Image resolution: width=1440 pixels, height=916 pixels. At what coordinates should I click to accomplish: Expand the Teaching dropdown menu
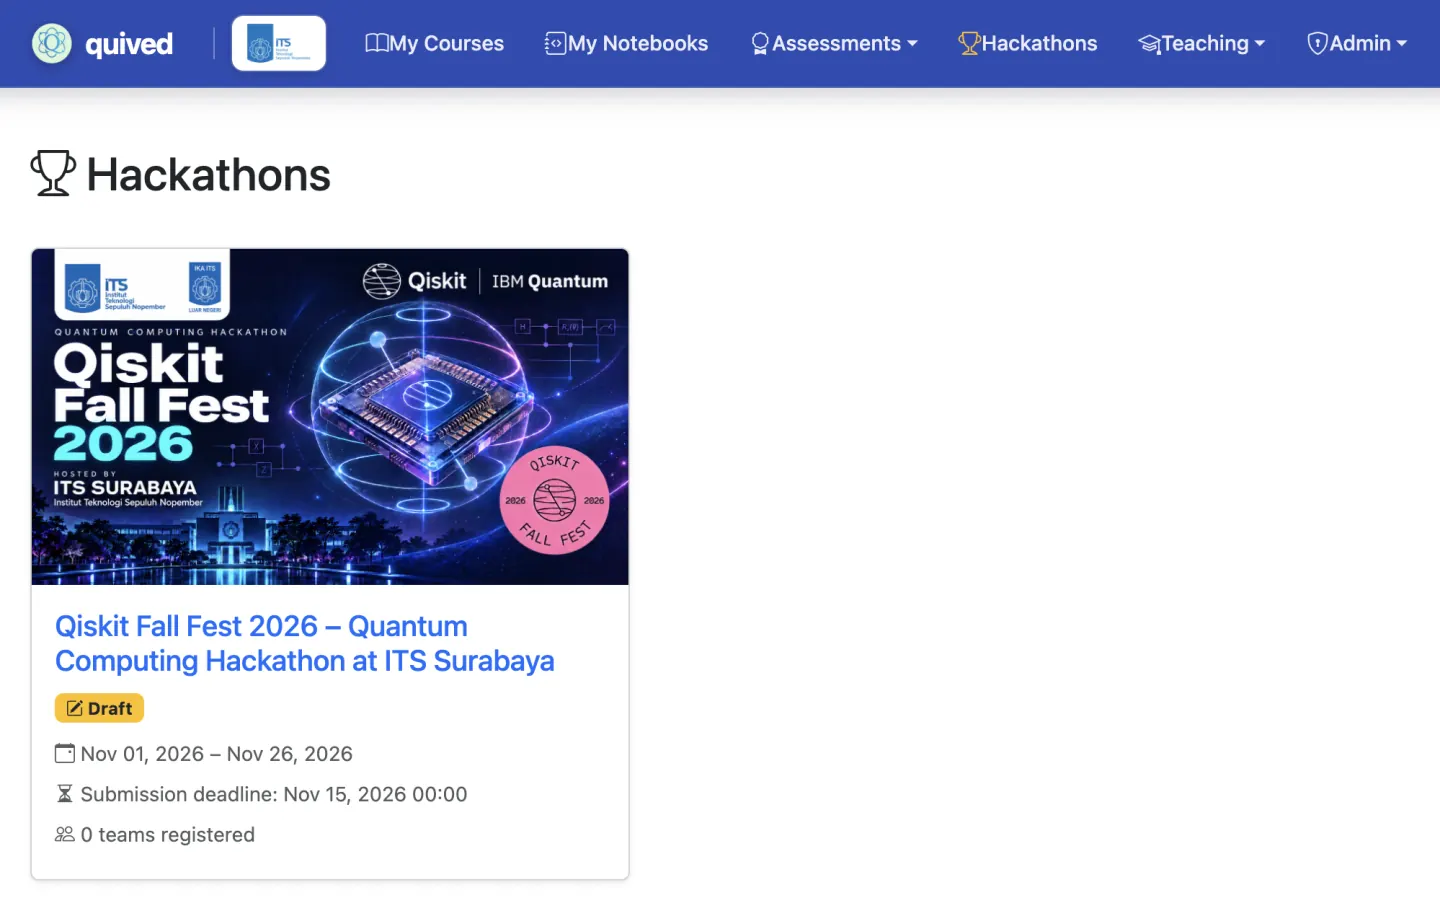[1202, 43]
